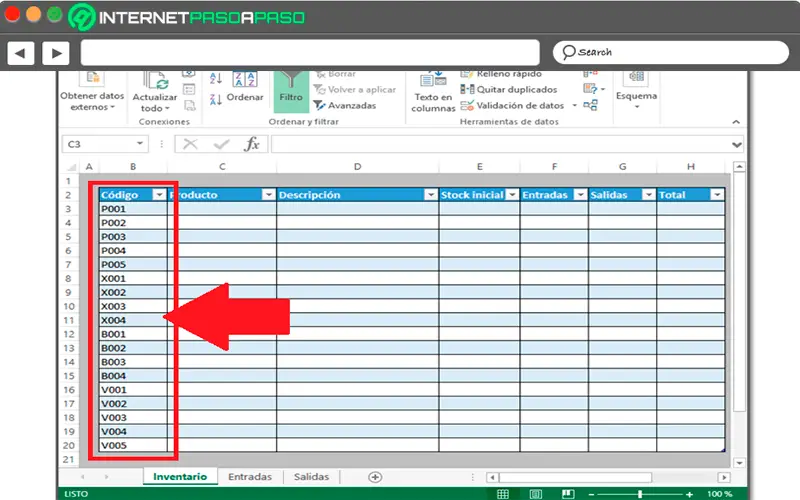Open Producto column filter dropdown
The height and width of the screenshot is (500, 800).
coord(268,195)
